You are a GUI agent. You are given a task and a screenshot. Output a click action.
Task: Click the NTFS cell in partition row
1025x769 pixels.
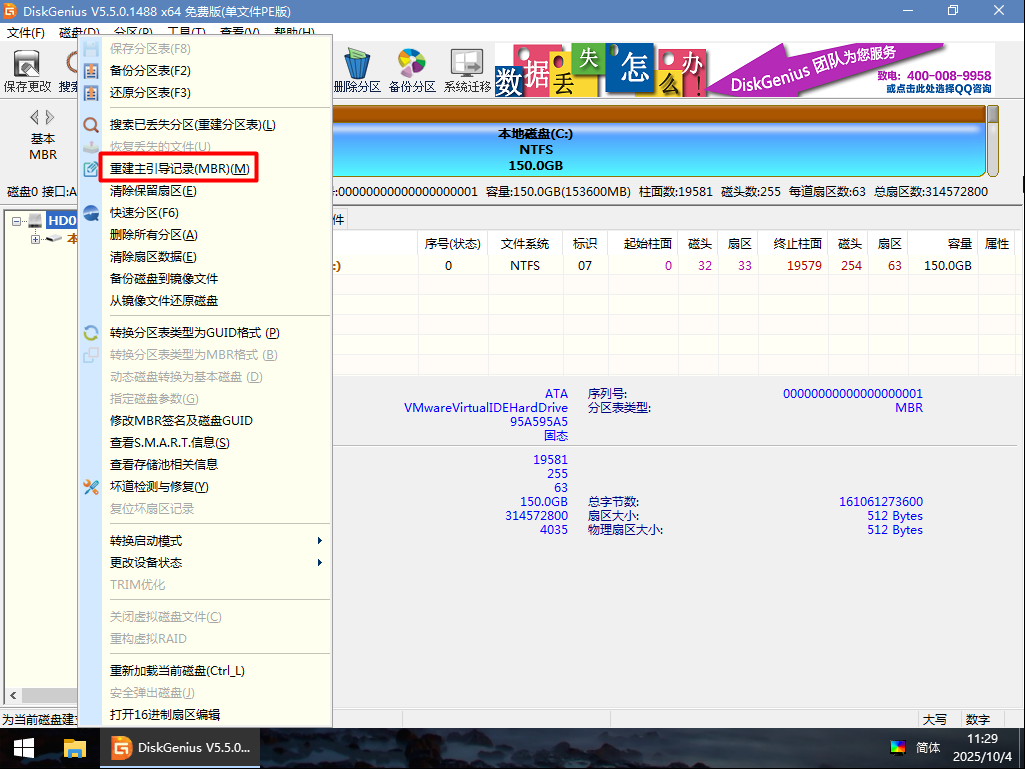tap(525, 265)
